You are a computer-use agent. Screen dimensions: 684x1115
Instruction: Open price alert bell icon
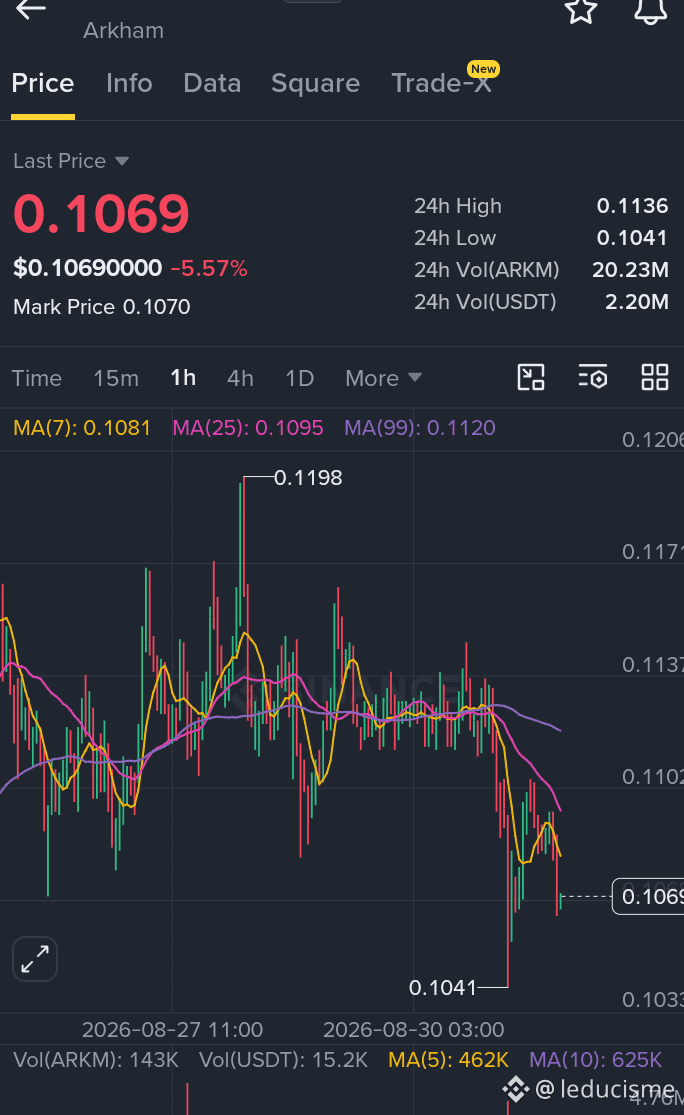point(651,10)
